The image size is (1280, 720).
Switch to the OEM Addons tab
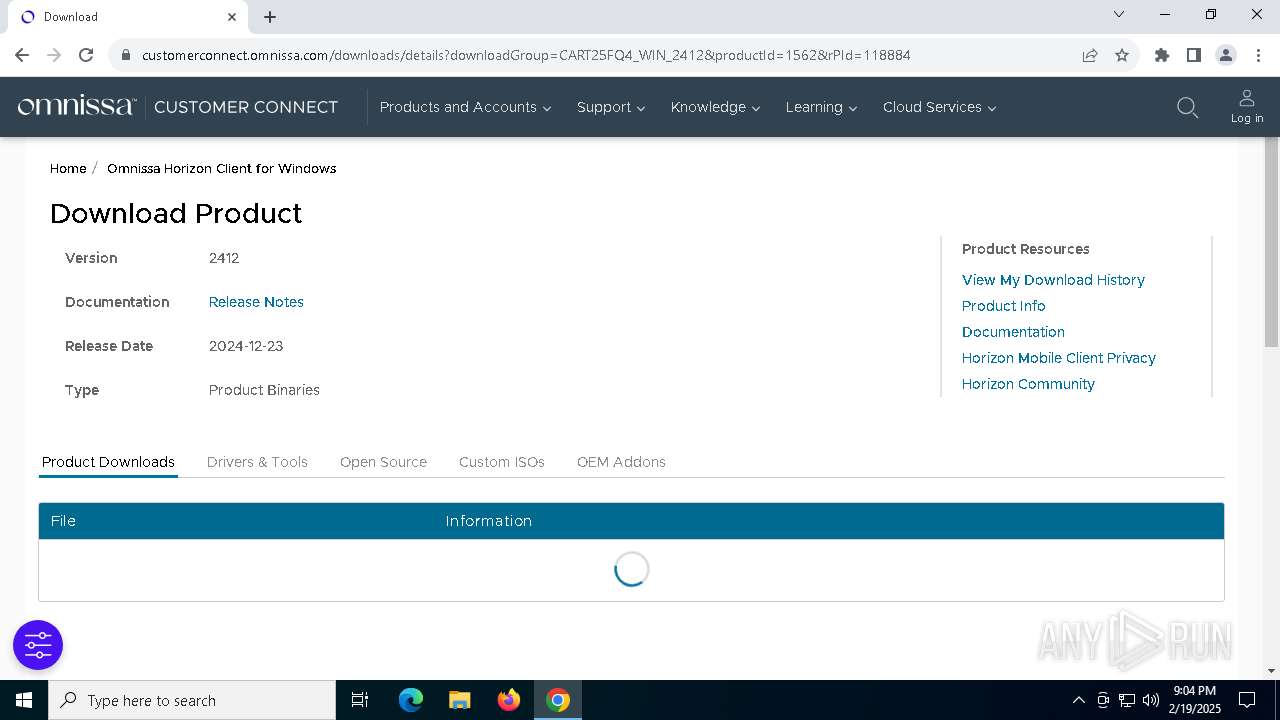coord(621,462)
